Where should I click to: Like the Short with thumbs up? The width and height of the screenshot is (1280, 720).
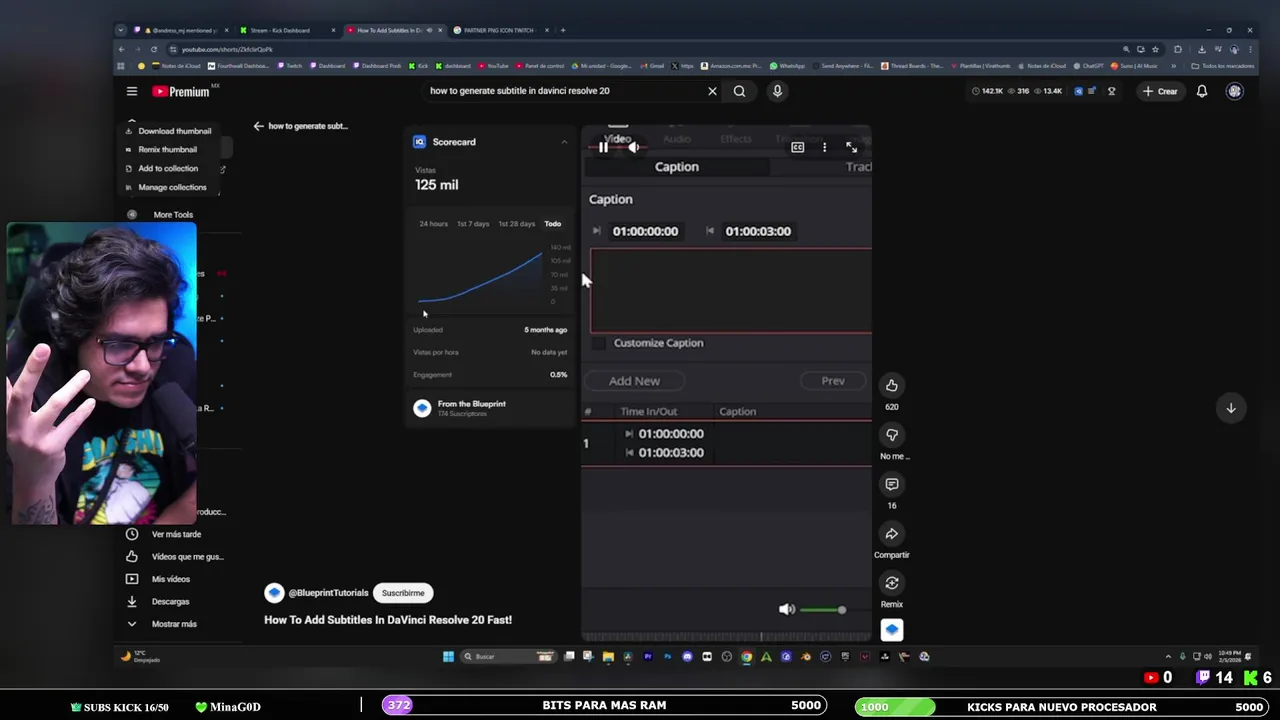[x=891, y=385]
